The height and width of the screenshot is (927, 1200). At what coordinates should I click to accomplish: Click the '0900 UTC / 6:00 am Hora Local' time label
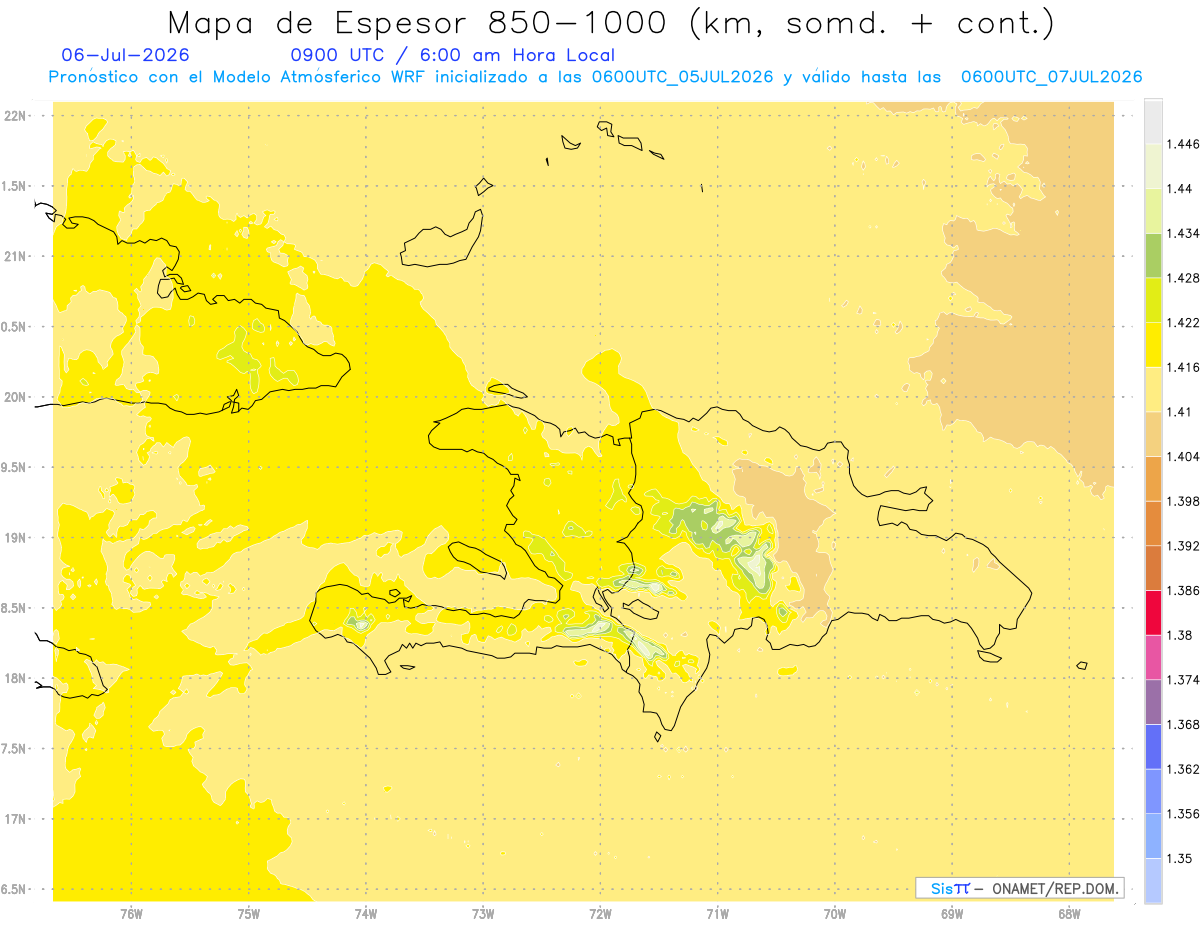(x=452, y=56)
